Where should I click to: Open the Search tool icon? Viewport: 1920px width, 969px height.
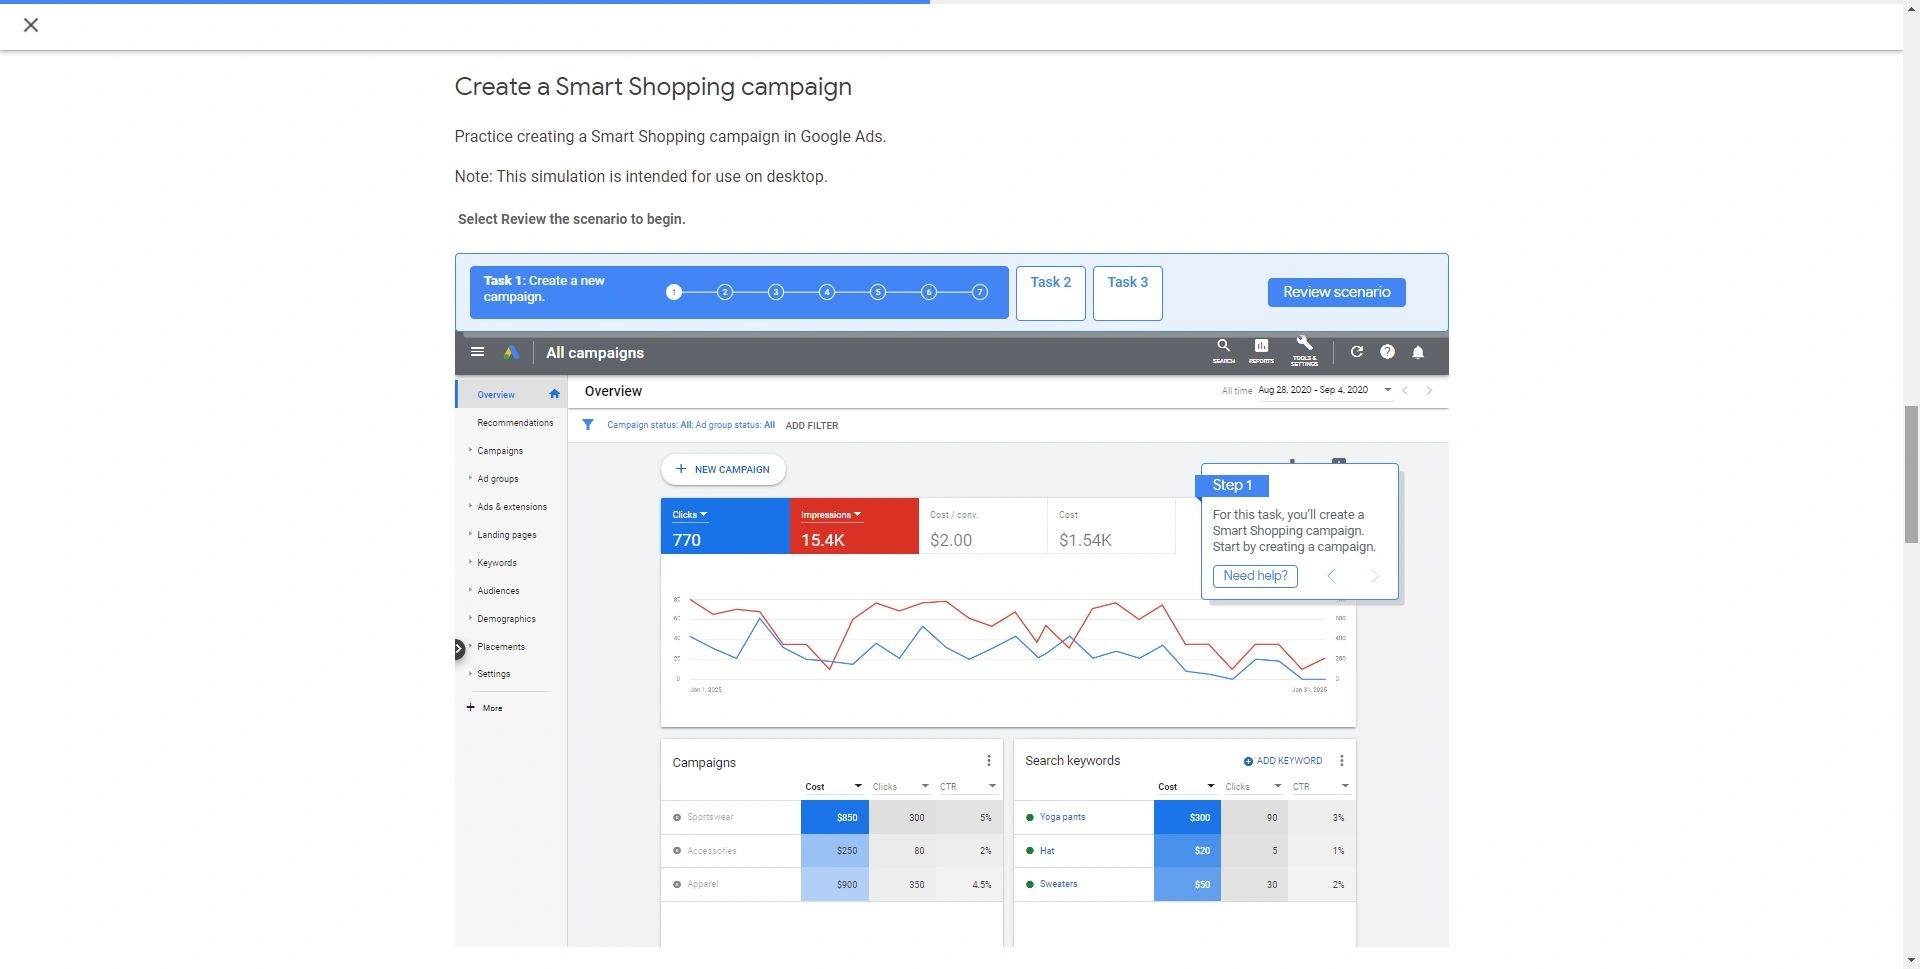click(1223, 350)
